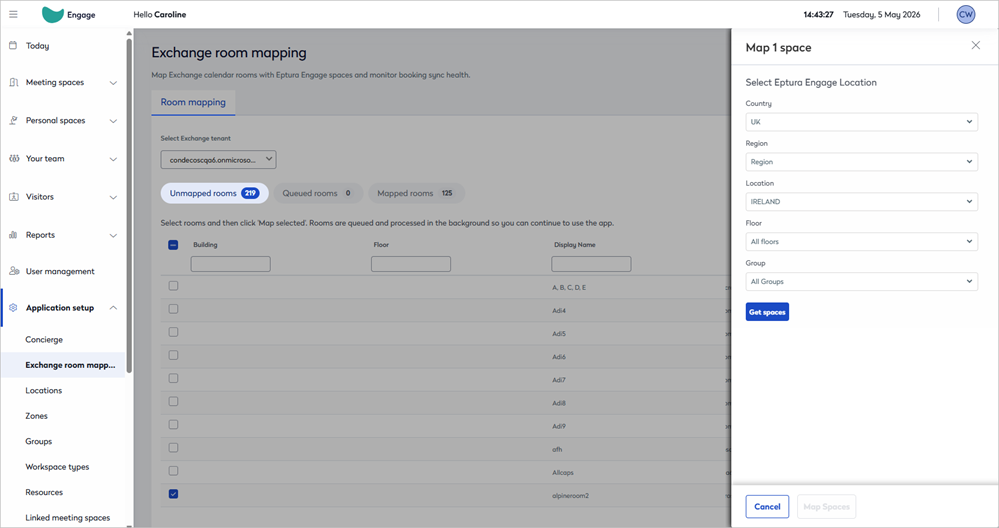Open the Region dropdown
999x528 pixels.
tap(861, 162)
